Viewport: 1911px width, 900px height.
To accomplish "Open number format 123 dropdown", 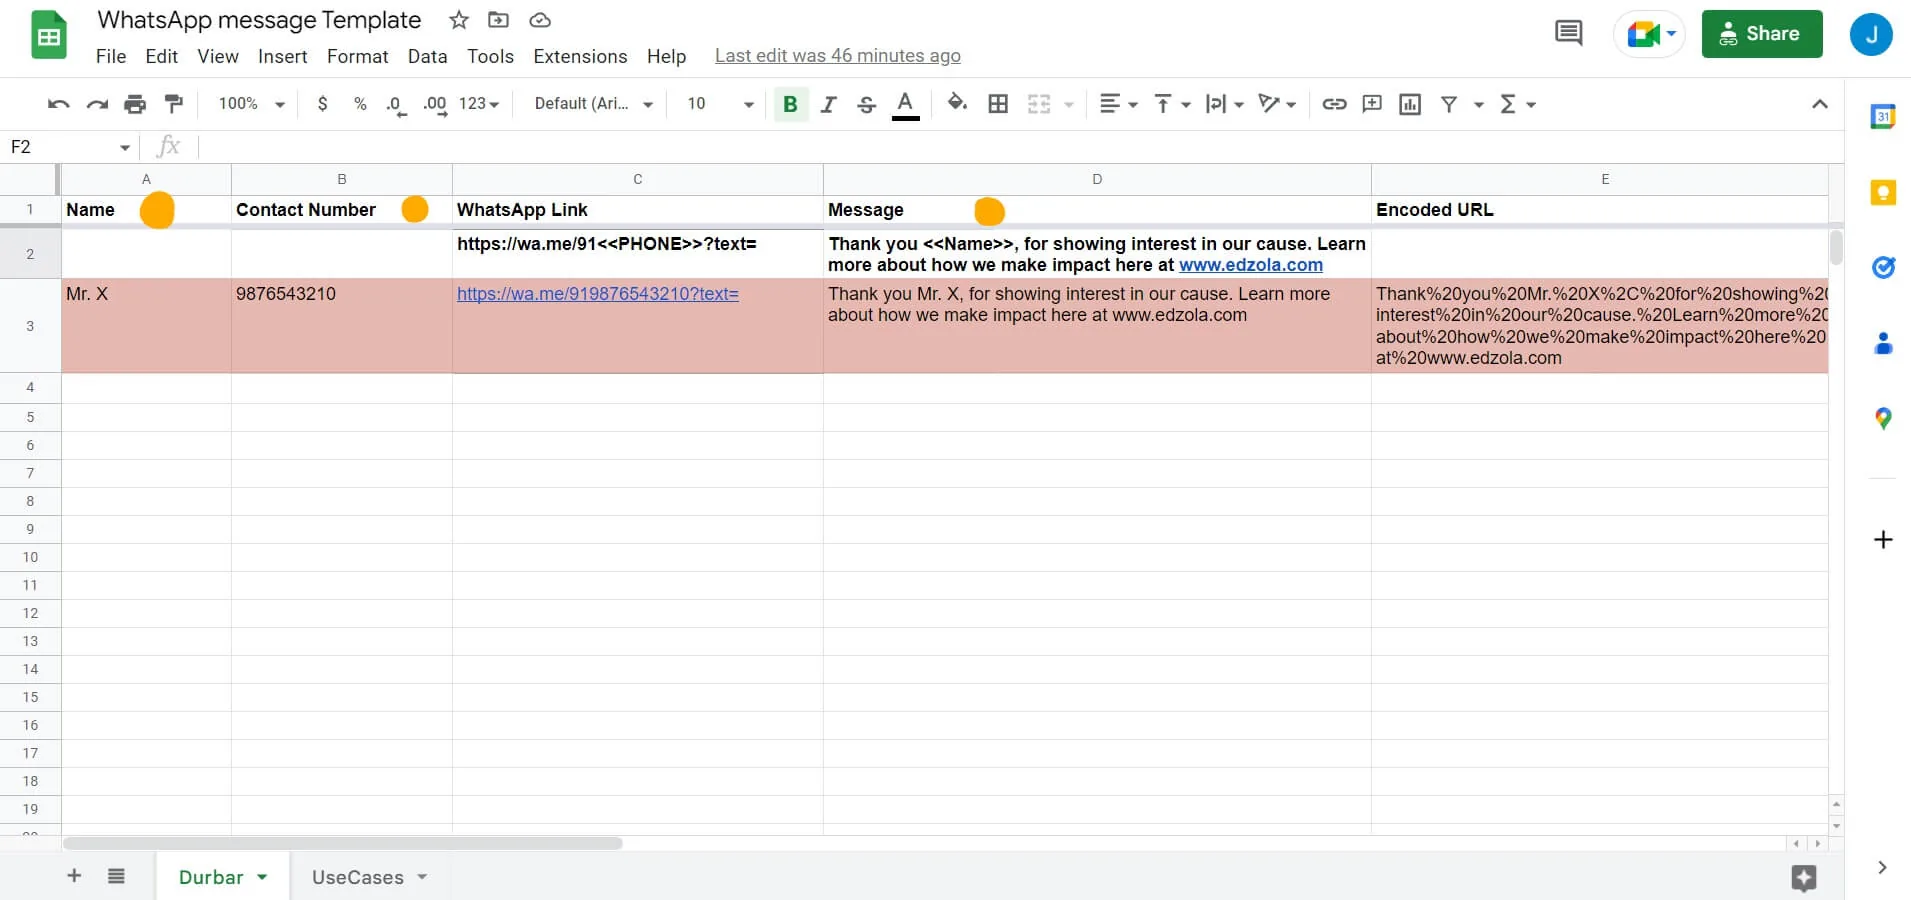I will tap(479, 104).
